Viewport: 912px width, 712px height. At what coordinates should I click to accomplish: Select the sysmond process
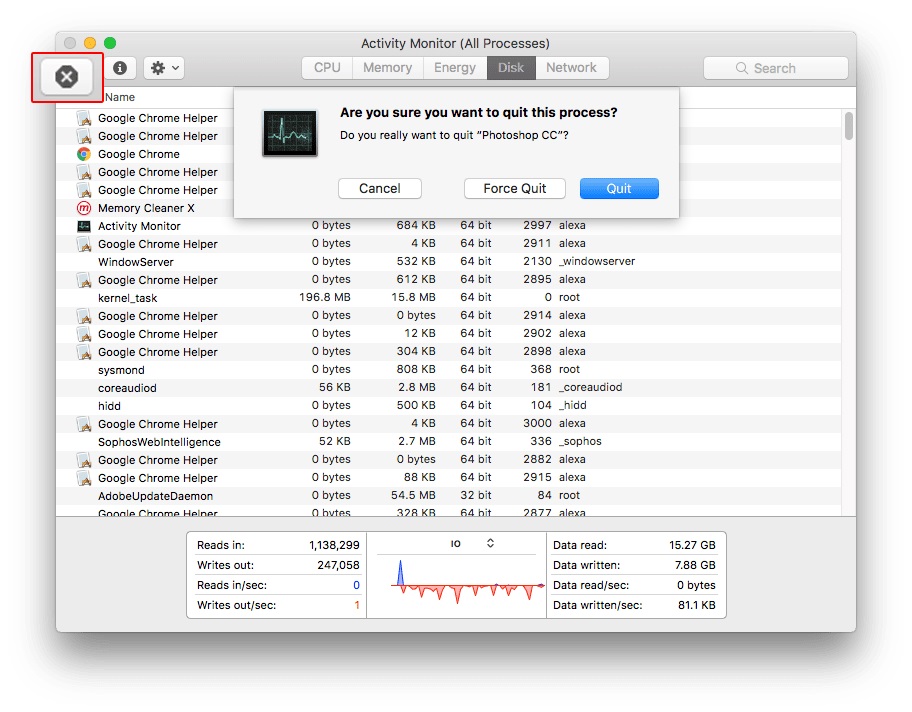pyautogui.click(x=121, y=371)
